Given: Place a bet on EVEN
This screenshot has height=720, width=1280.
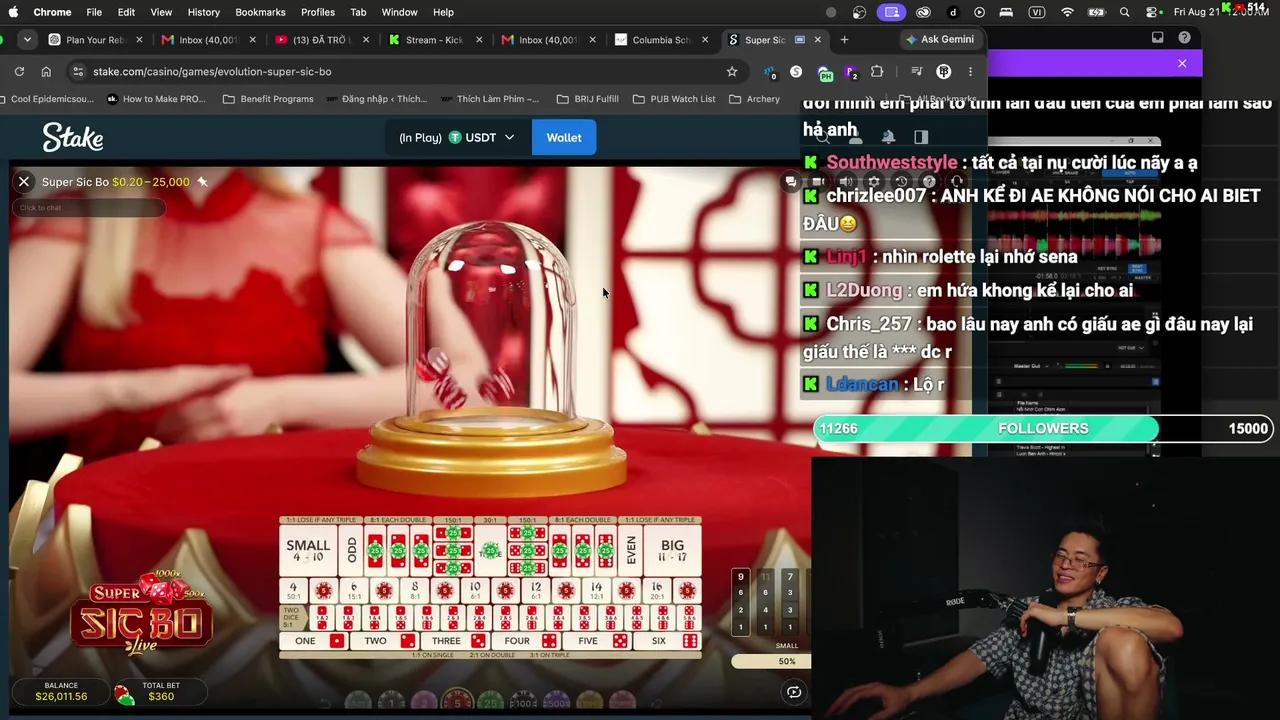Looking at the screenshot, I should pyautogui.click(x=630, y=551).
